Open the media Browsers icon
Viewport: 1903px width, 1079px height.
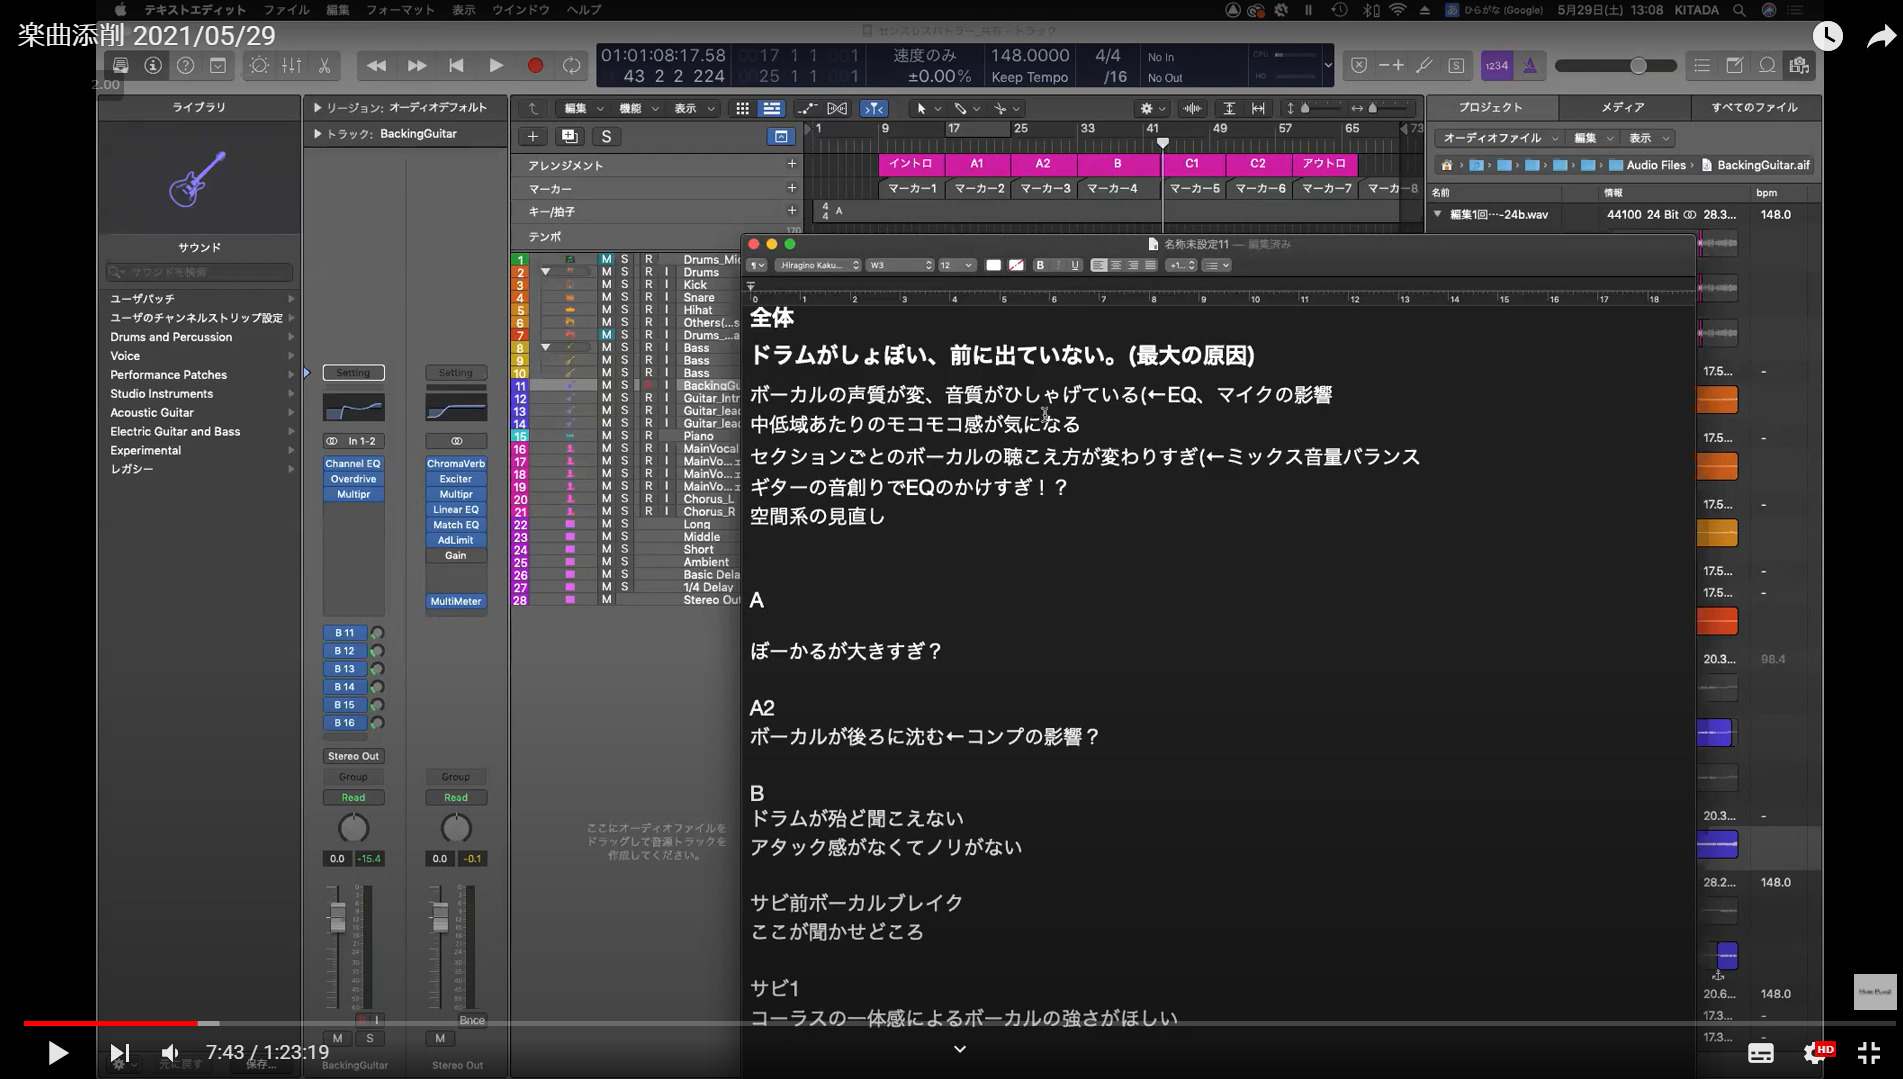pos(1799,65)
